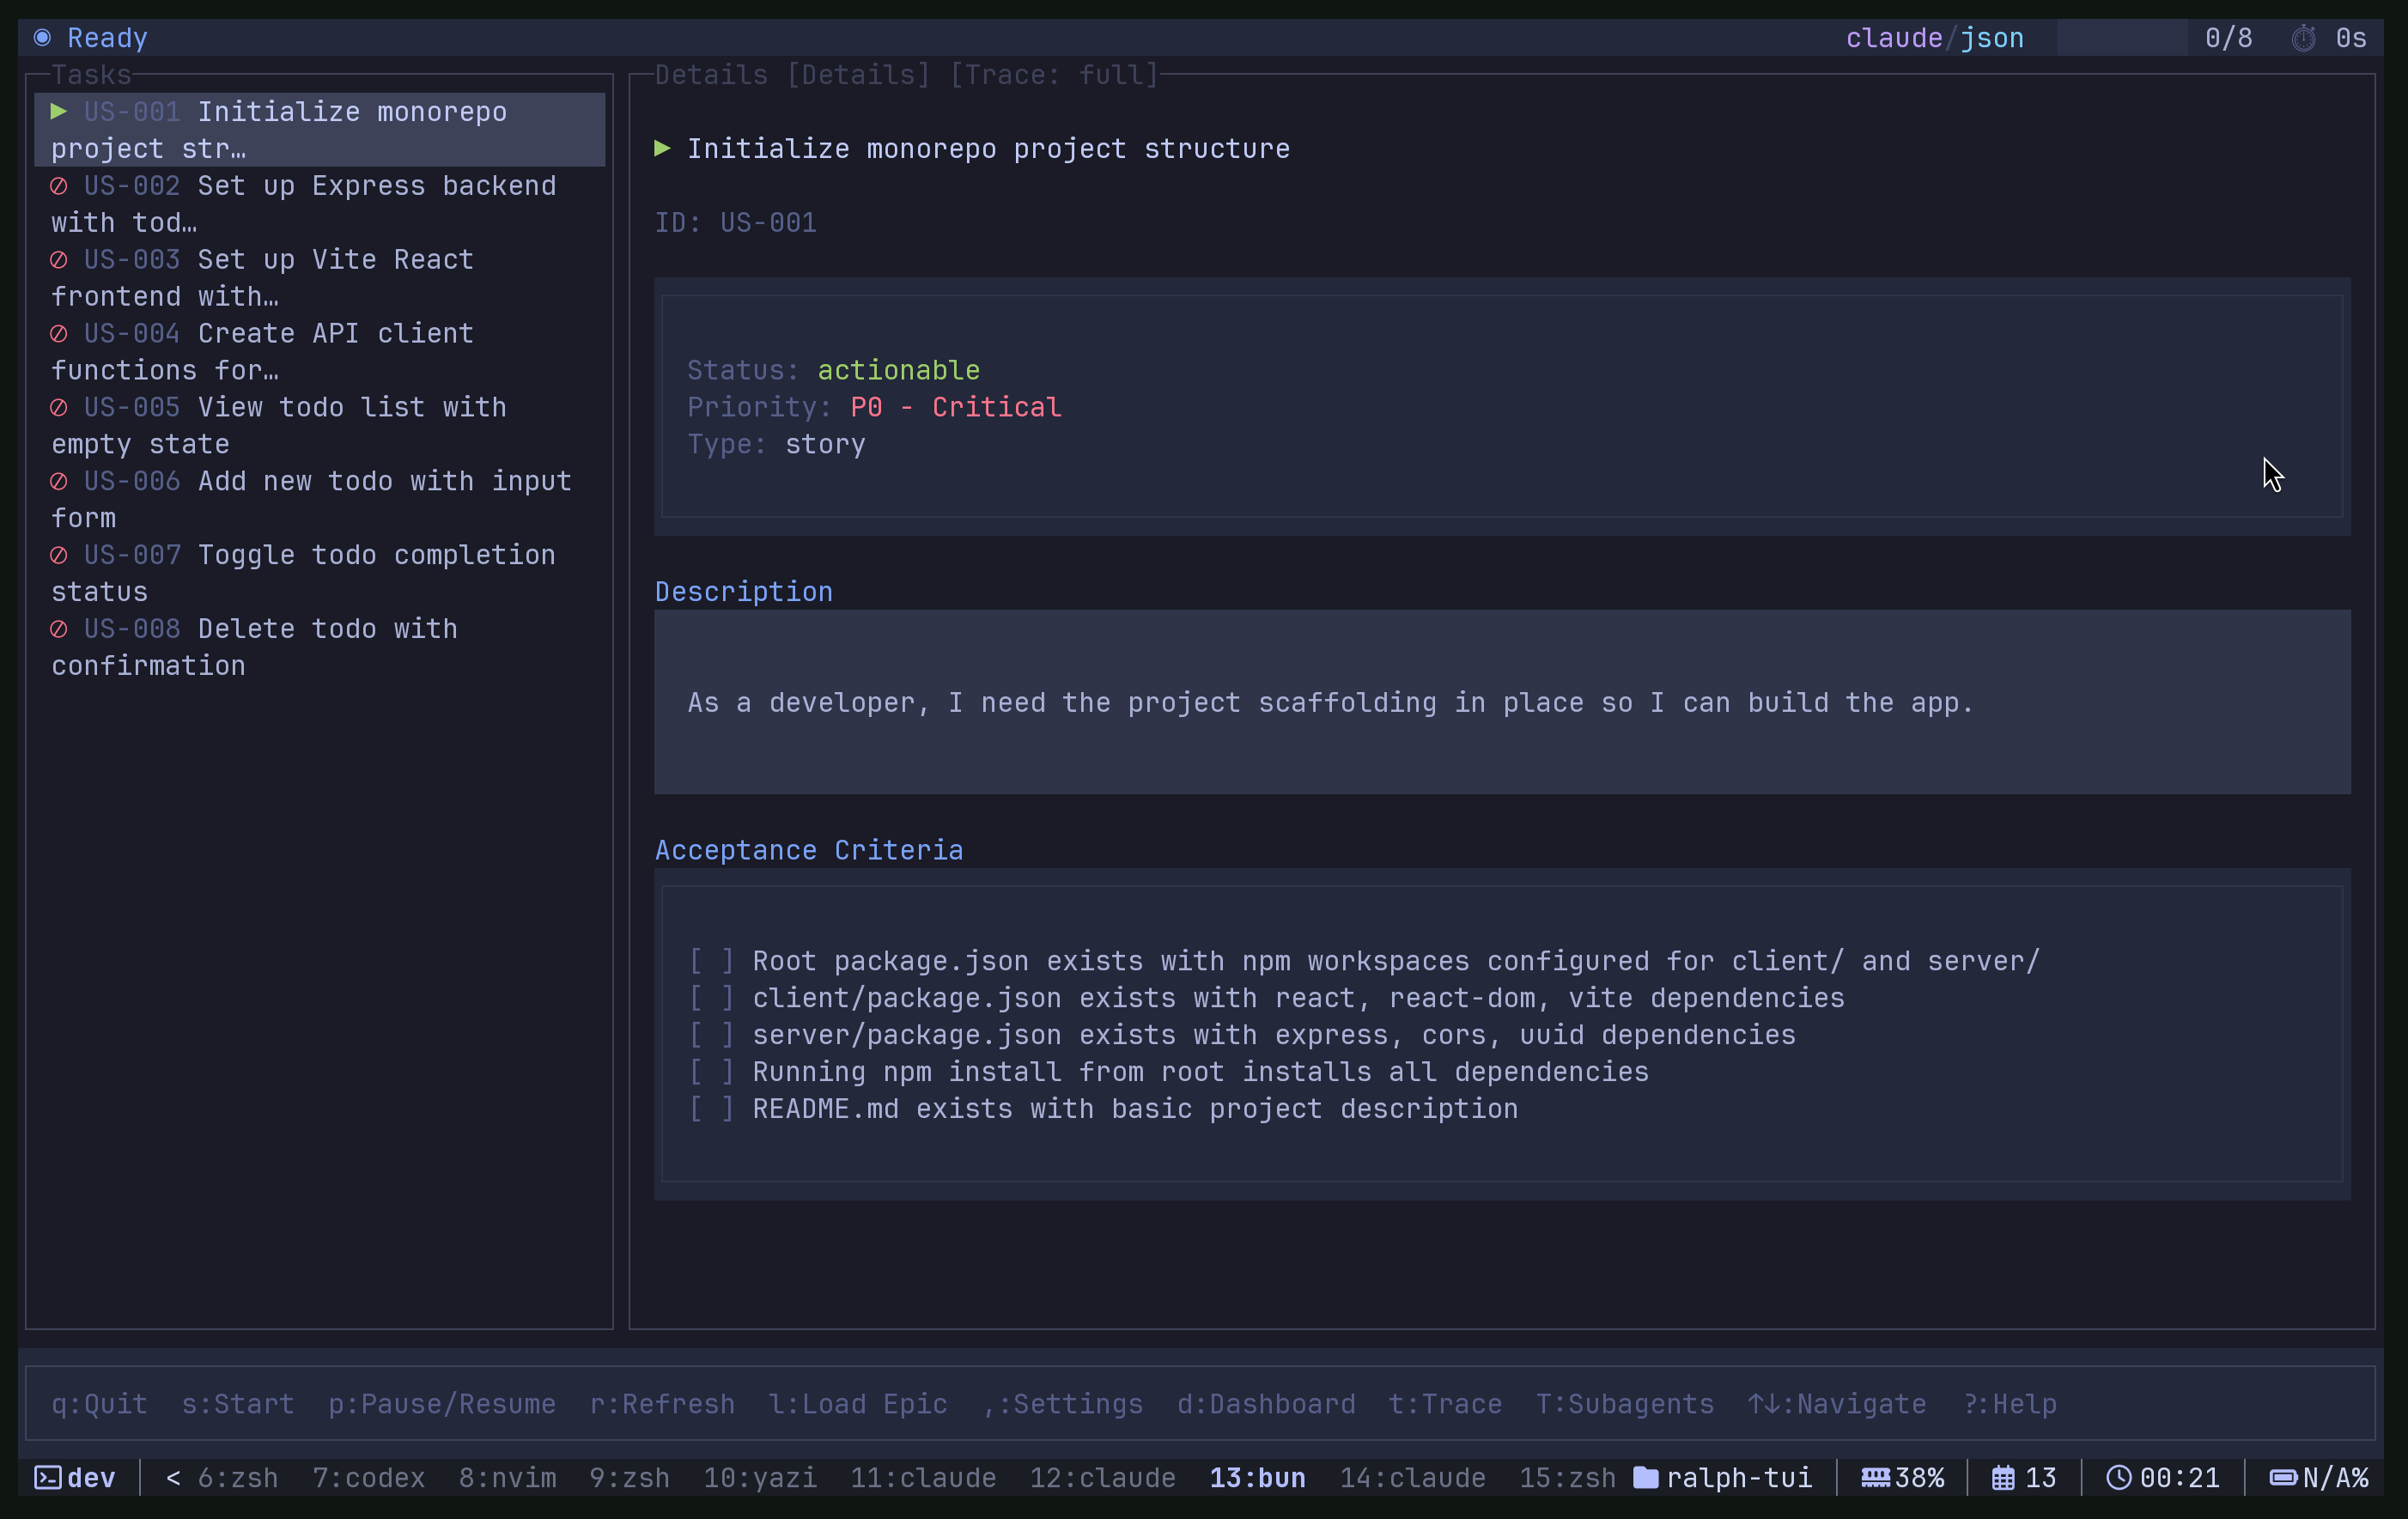
Task: Click the clock icon next to 00:21
Action: [2119, 1477]
